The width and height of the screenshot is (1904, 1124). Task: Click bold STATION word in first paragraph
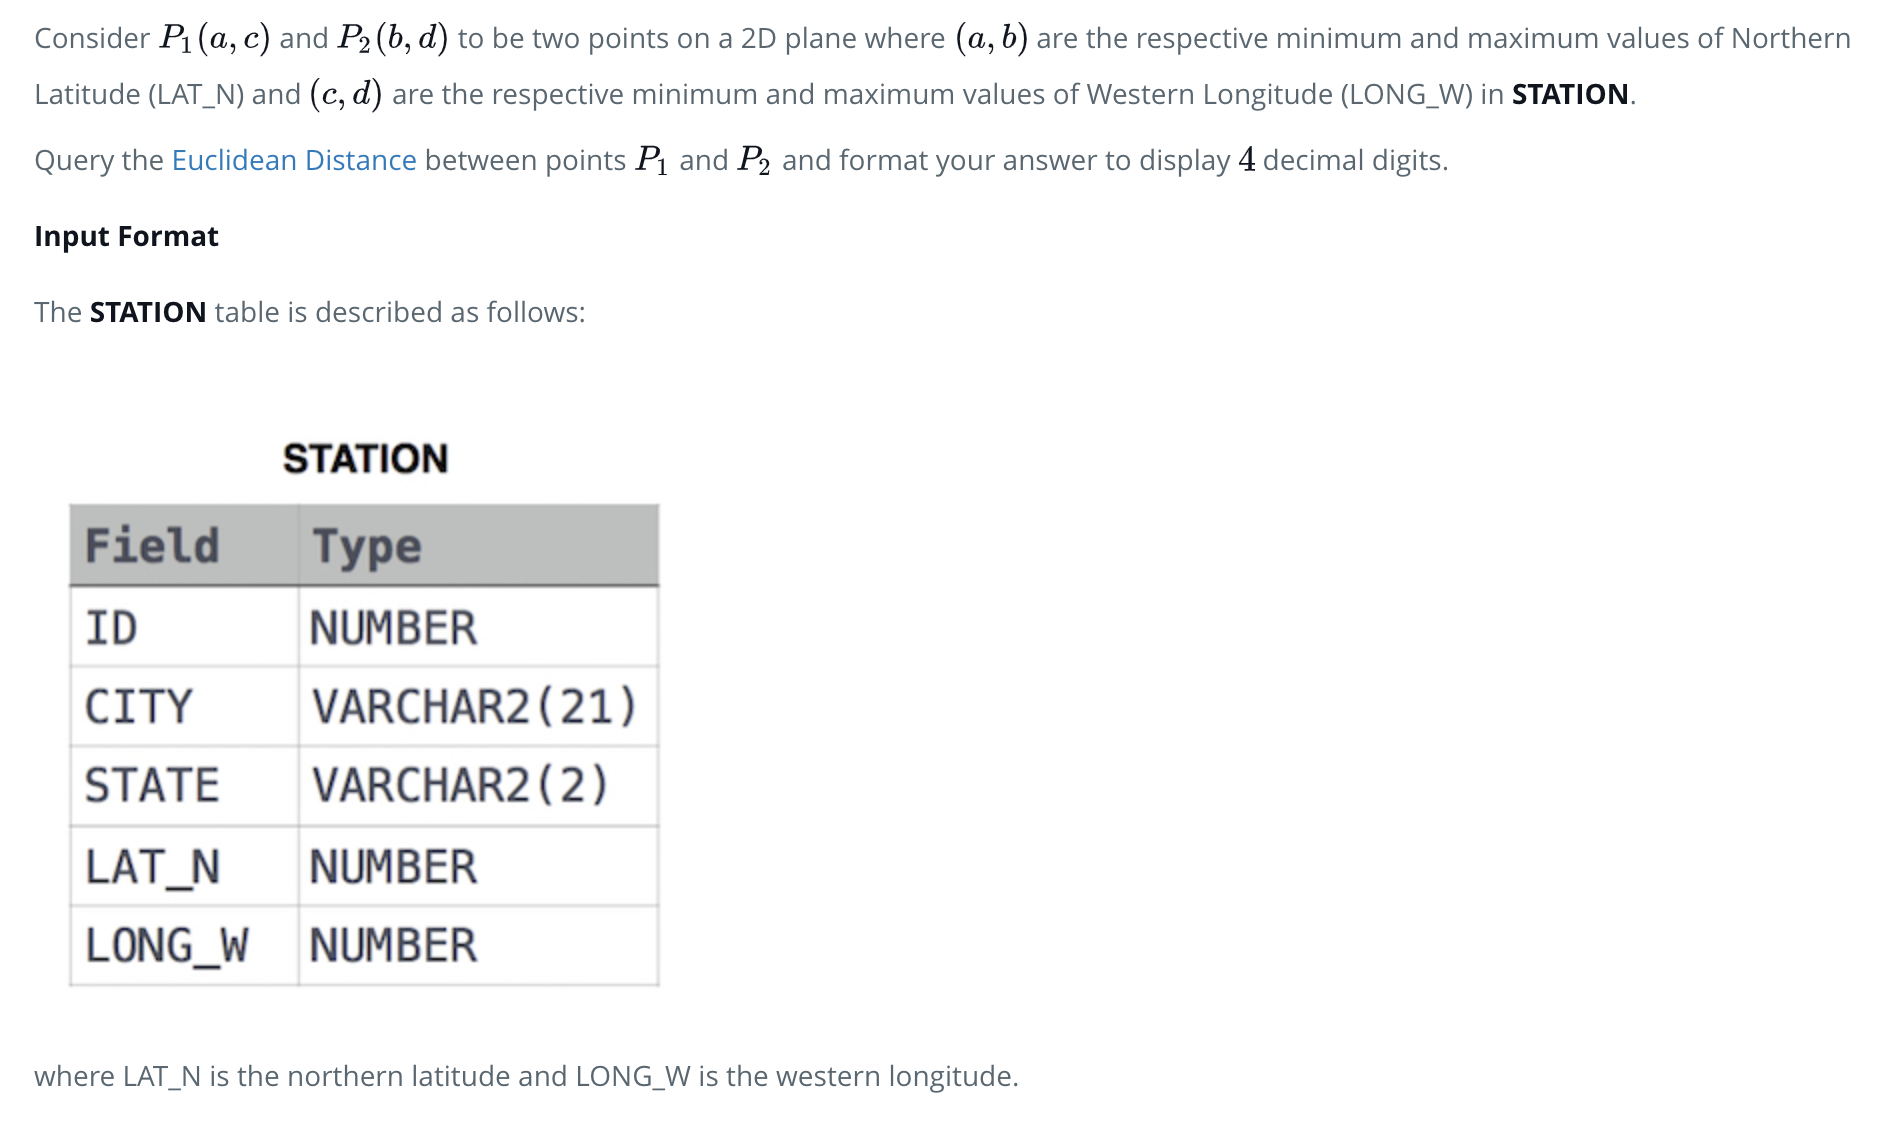click(x=1570, y=94)
